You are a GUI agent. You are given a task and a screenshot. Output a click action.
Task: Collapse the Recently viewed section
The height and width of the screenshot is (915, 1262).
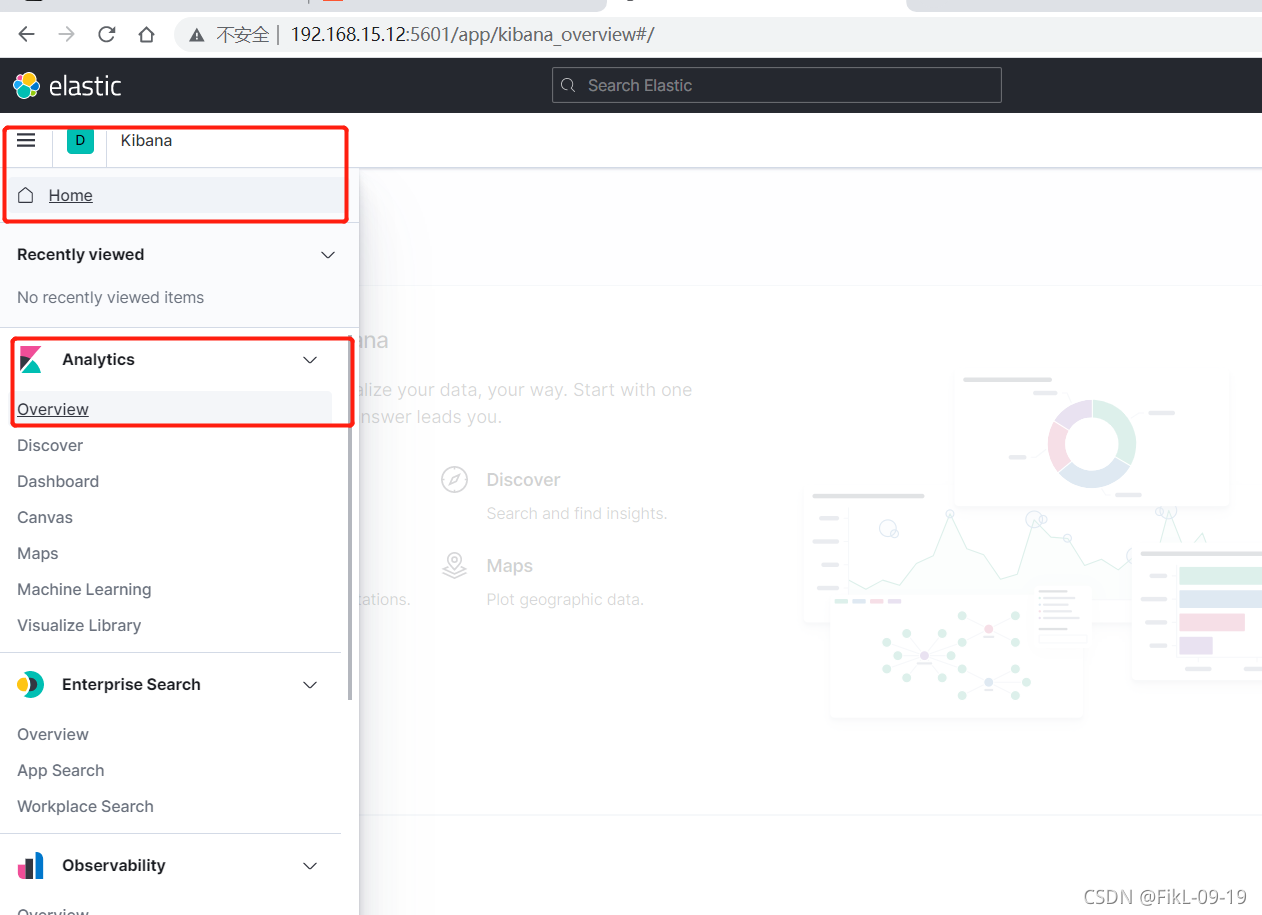[328, 255]
